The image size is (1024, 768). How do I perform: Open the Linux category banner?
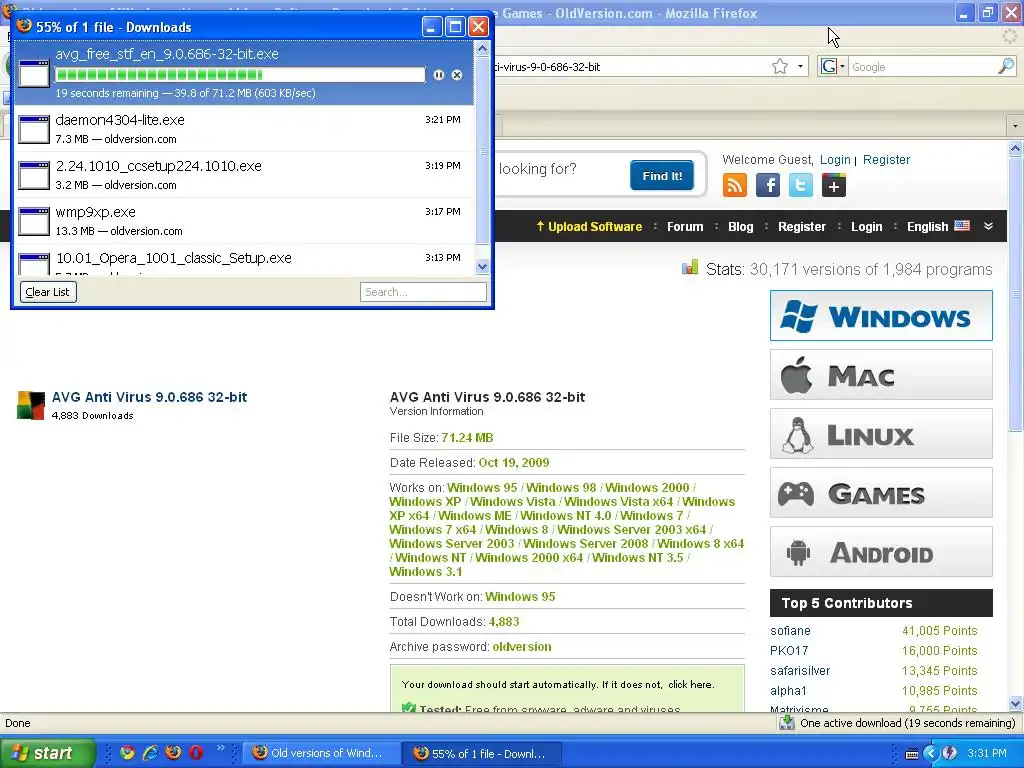881,434
